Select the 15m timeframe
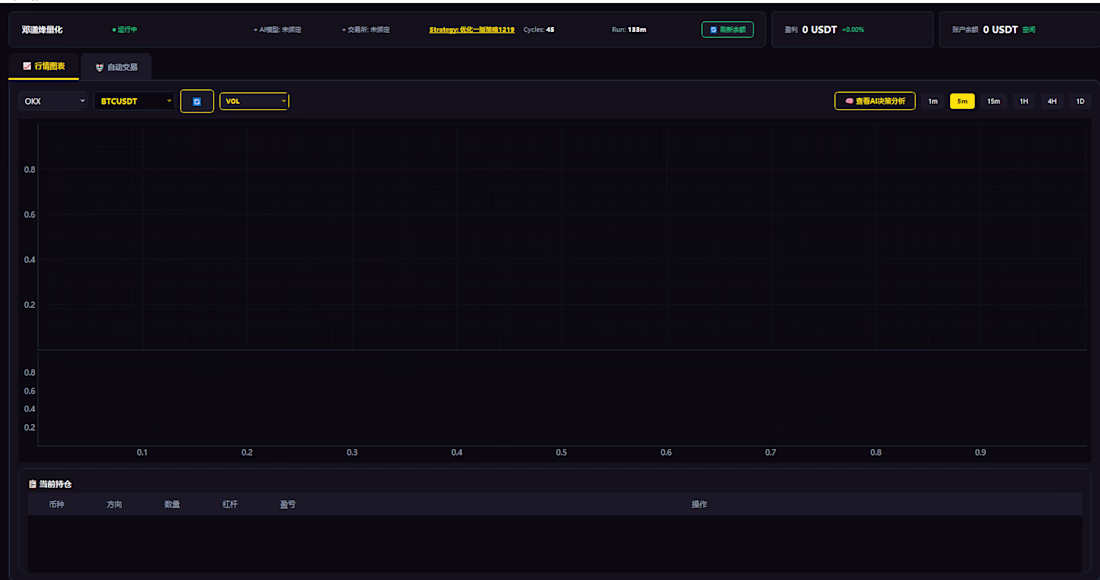Image resolution: width=1100 pixels, height=580 pixels. click(993, 101)
